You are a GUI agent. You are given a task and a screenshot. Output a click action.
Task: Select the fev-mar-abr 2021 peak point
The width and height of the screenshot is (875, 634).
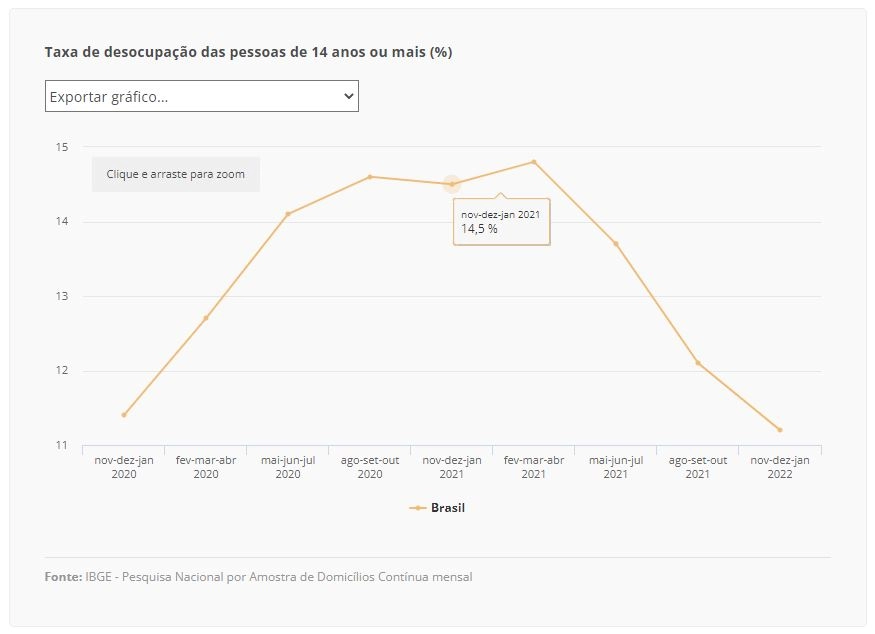534,162
